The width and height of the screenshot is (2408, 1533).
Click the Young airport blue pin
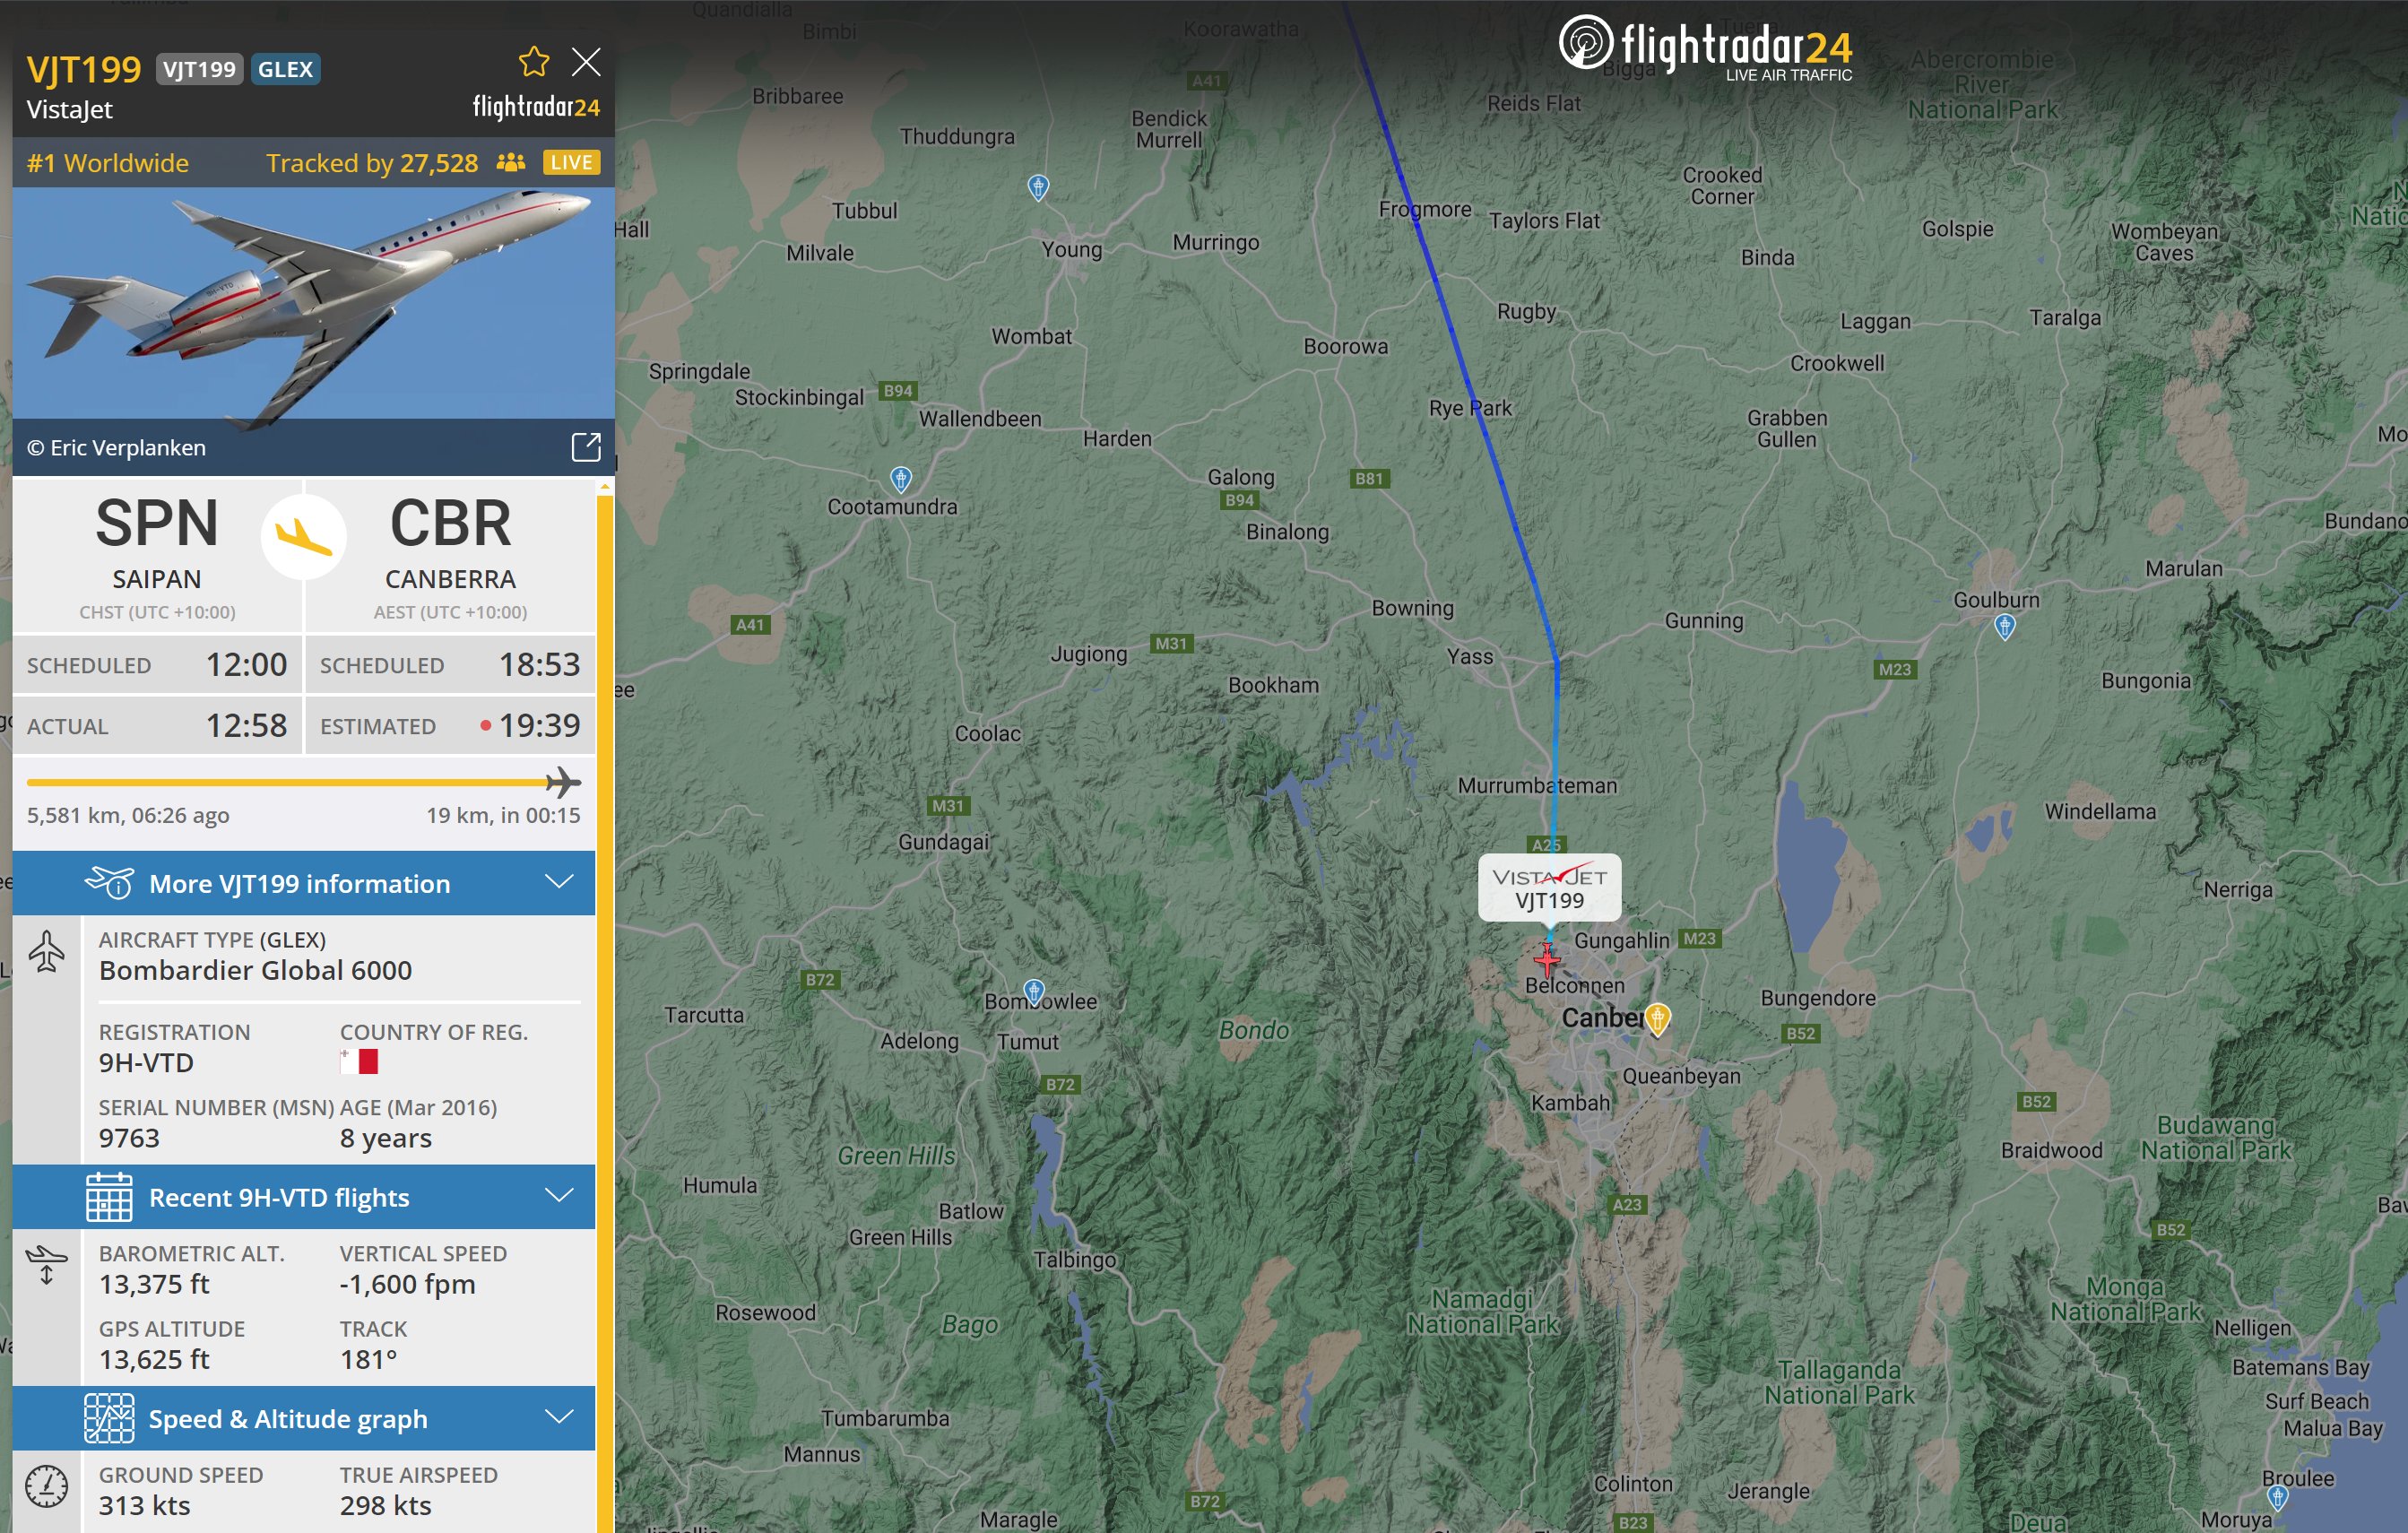click(1038, 187)
